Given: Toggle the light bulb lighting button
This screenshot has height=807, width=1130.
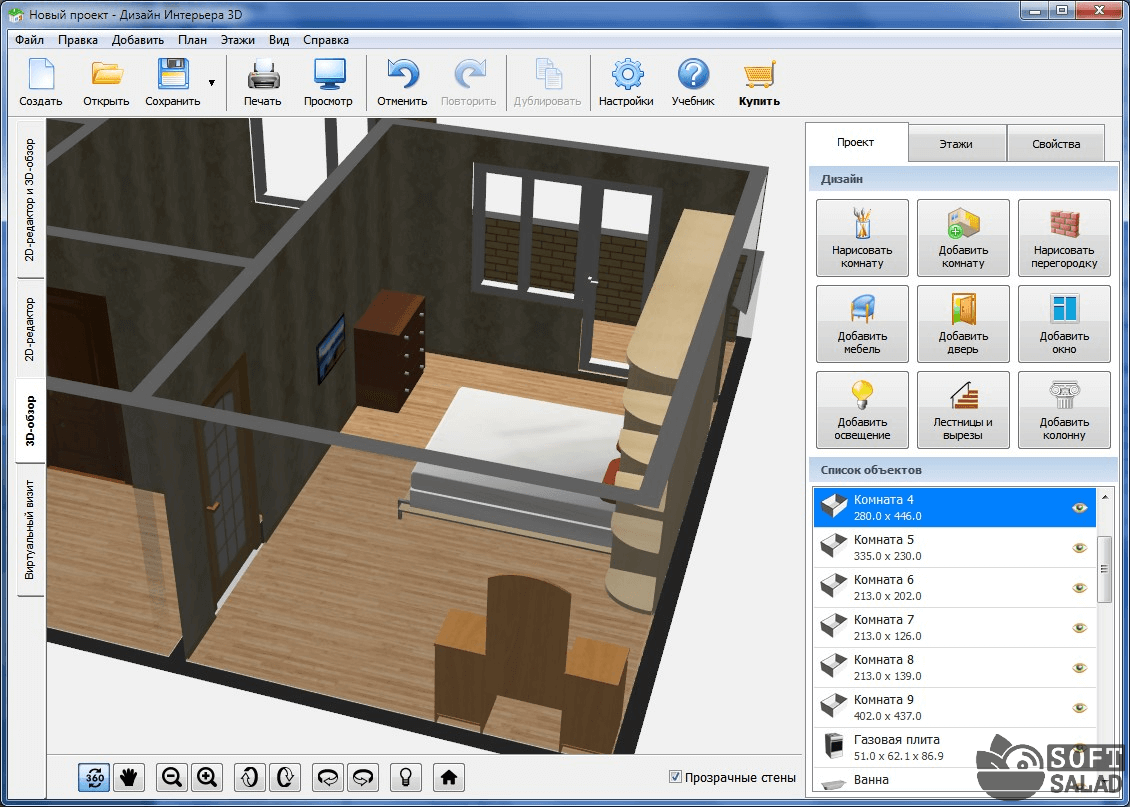Looking at the screenshot, I should point(405,776).
